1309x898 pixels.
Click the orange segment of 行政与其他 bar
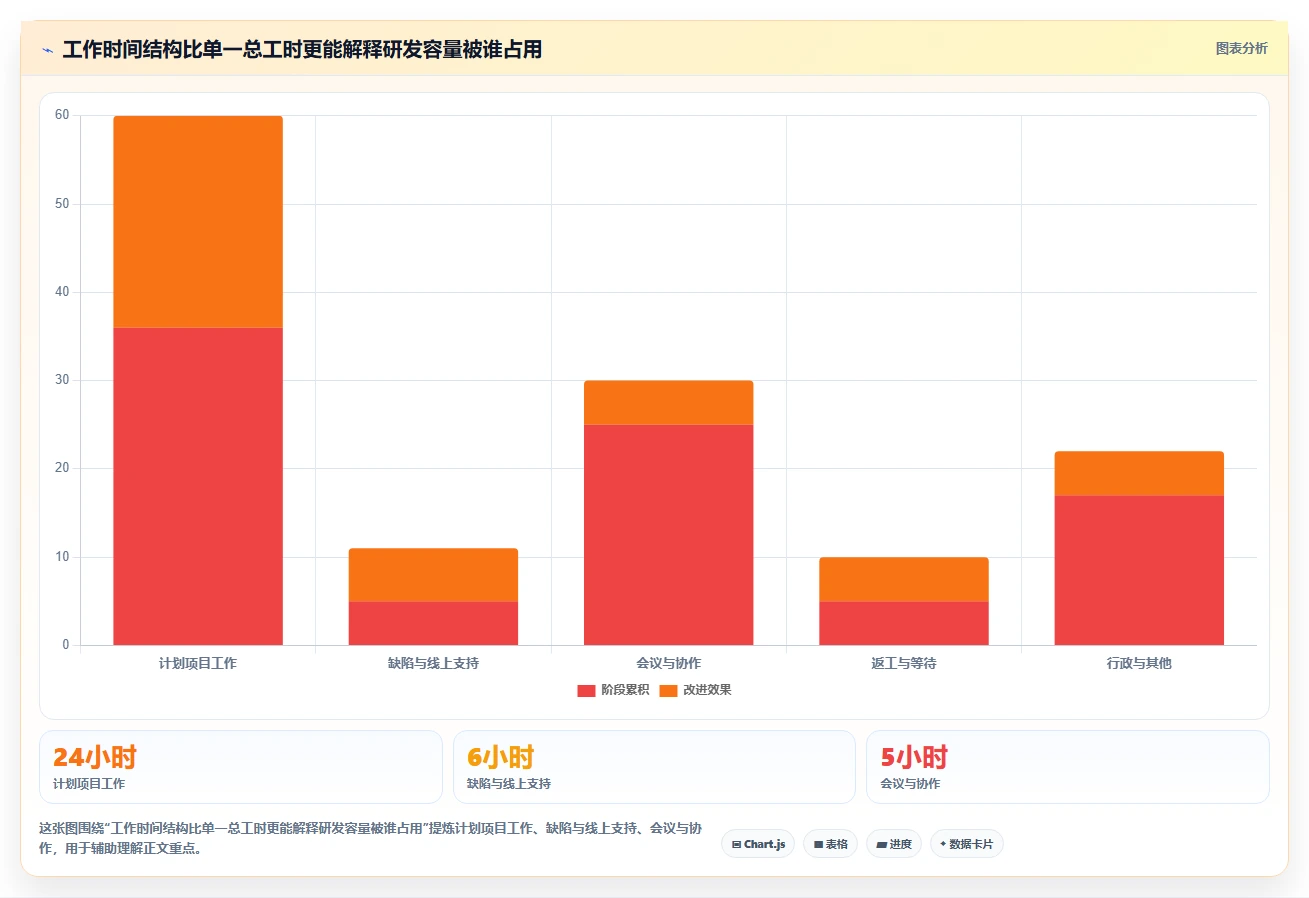coord(1139,473)
